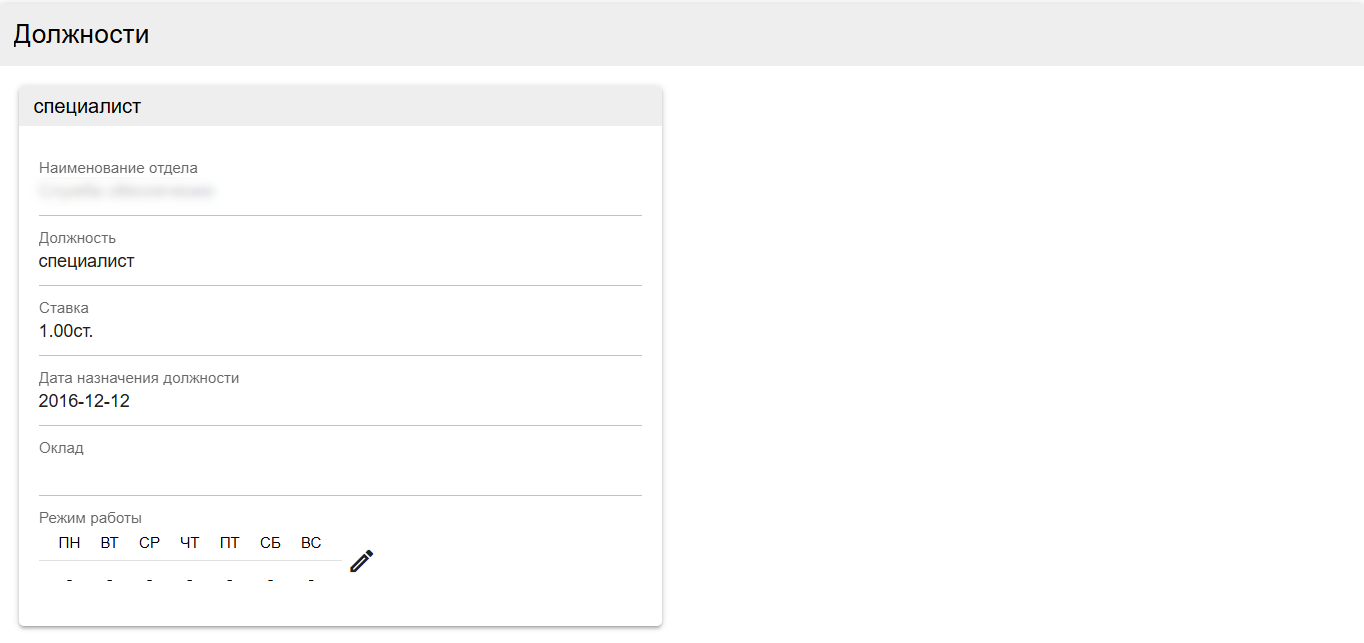Select the ПТ column header
The width and height of the screenshot is (1364, 643).
(x=230, y=543)
